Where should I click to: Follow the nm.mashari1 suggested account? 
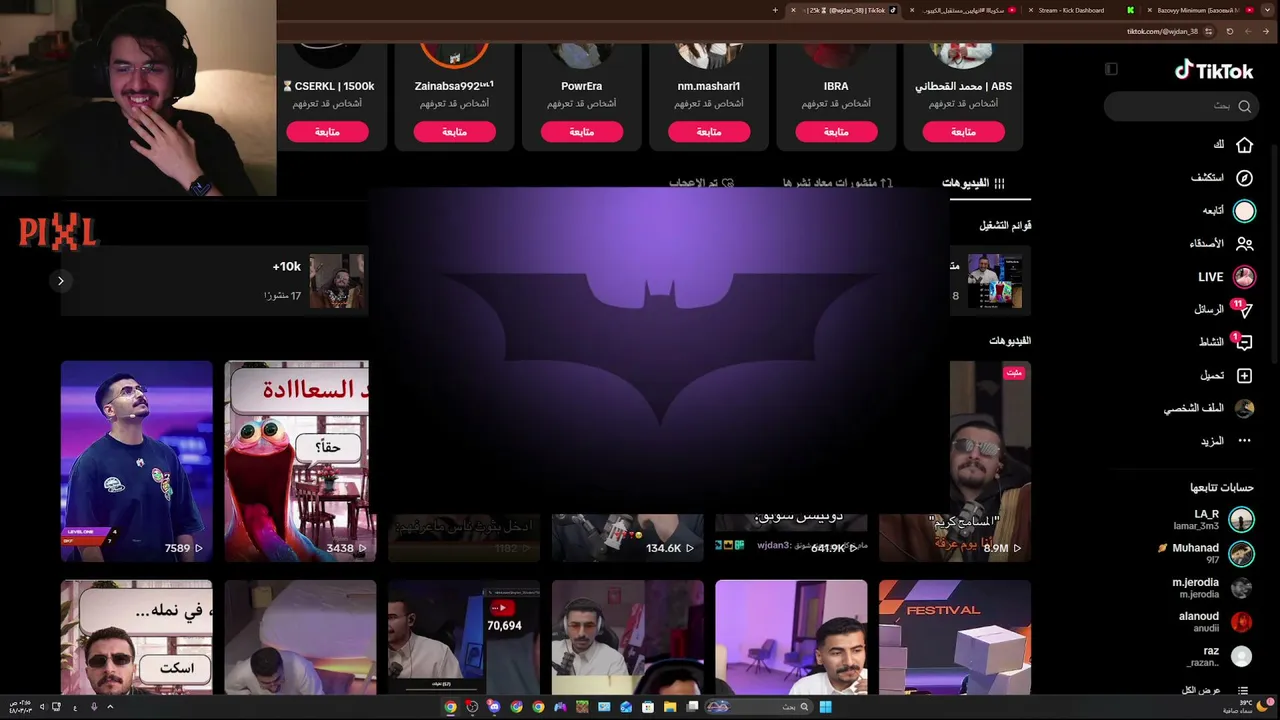click(709, 132)
